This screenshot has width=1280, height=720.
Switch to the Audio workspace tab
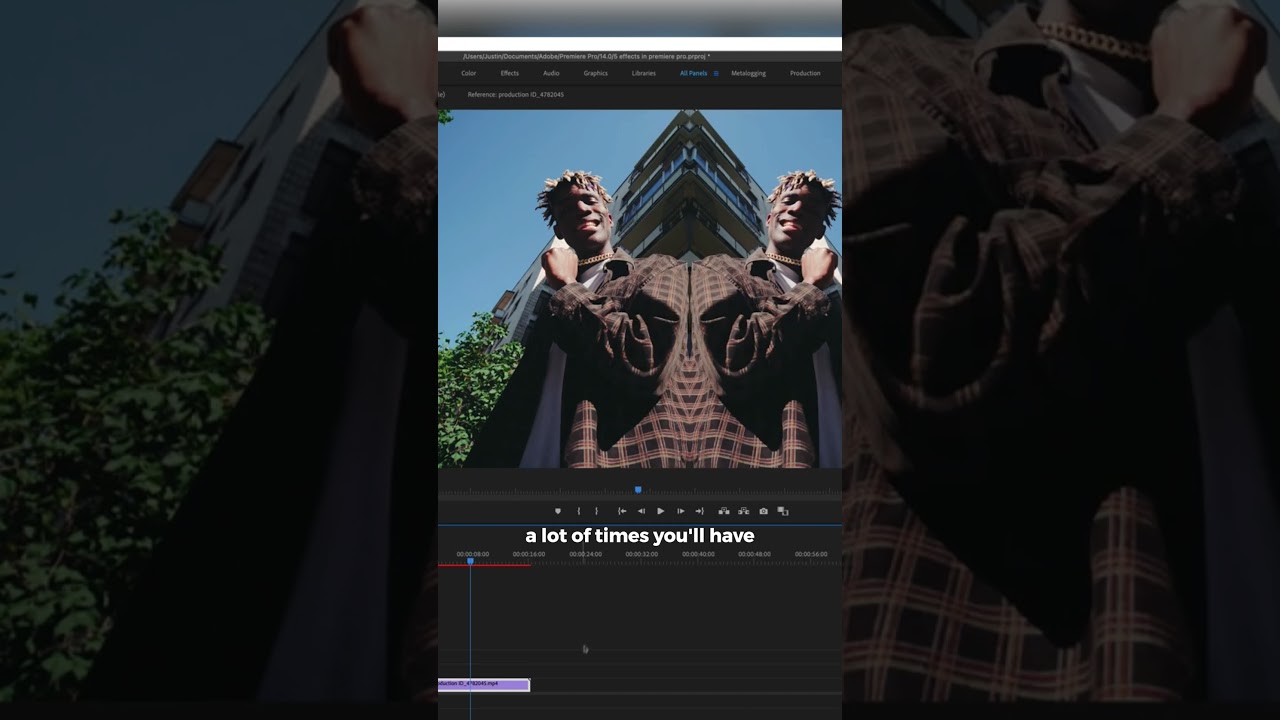pyautogui.click(x=551, y=73)
